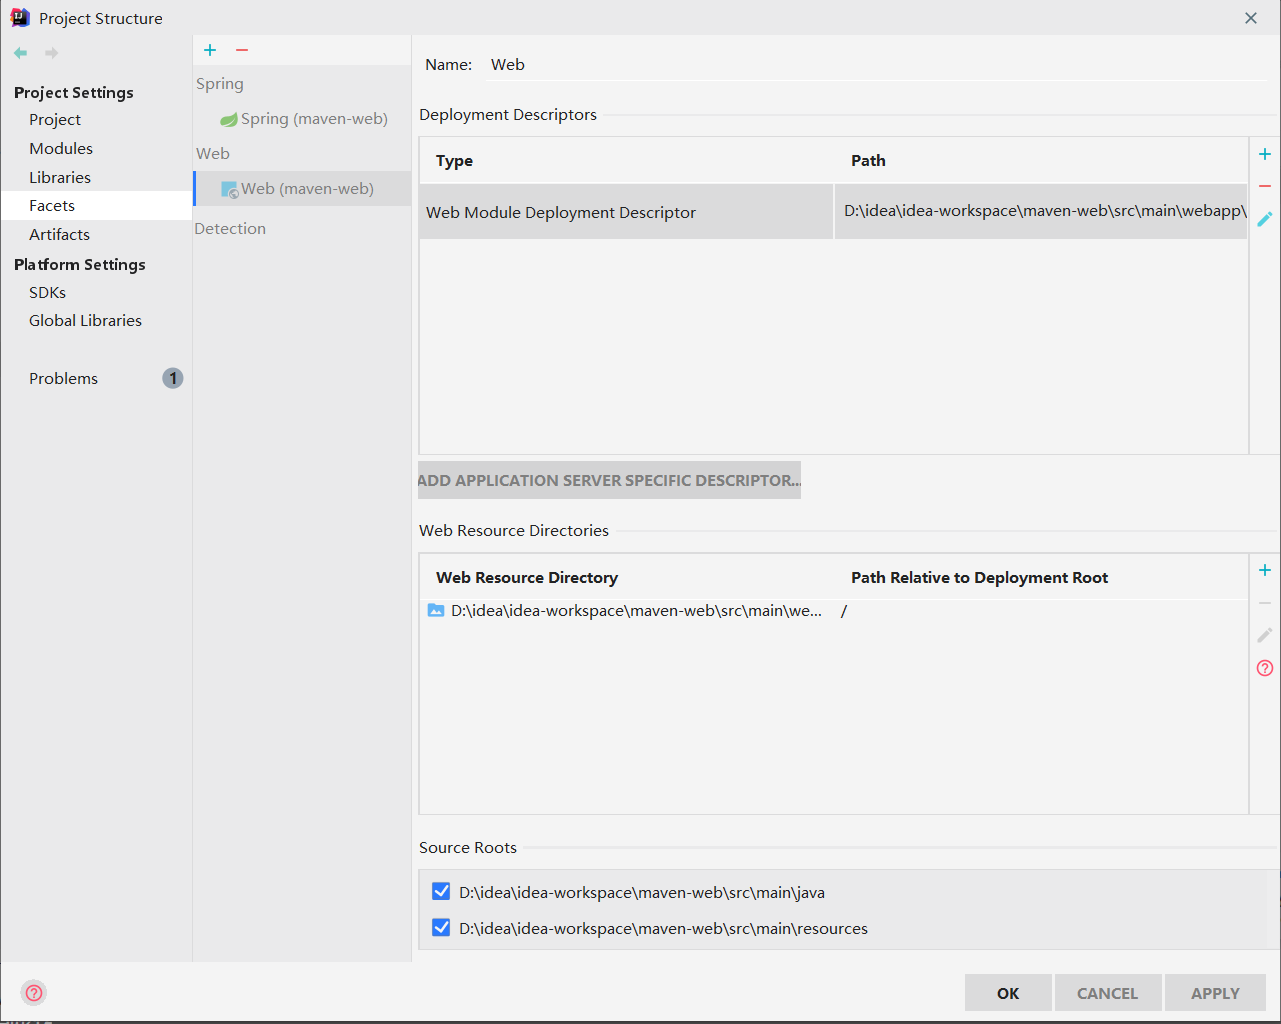The width and height of the screenshot is (1281, 1024).
Task: Click the Cancel button
Action: tap(1107, 993)
